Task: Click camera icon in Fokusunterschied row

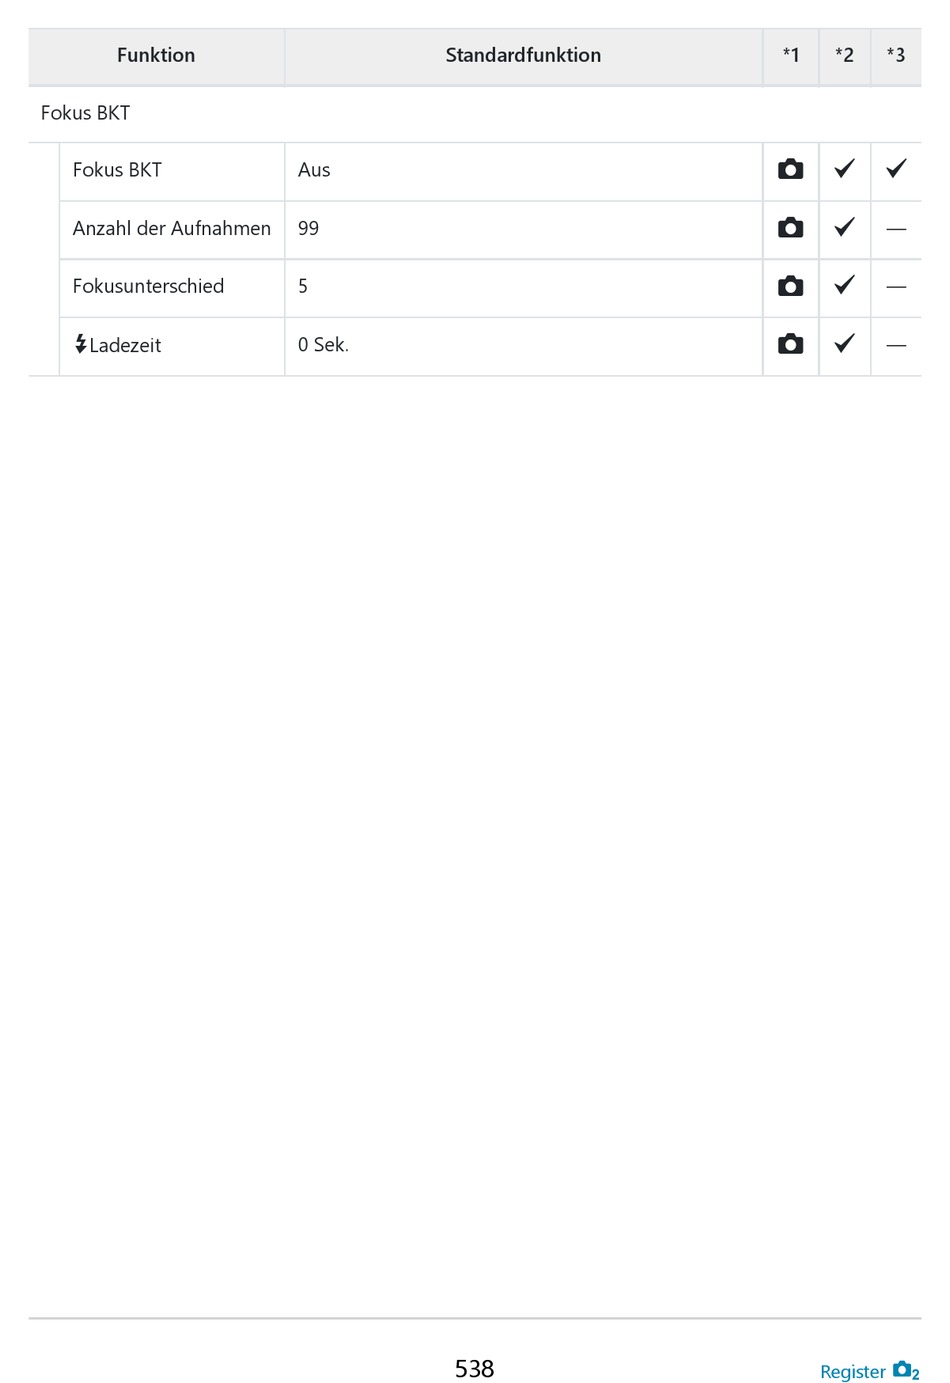Action: (790, 286)
